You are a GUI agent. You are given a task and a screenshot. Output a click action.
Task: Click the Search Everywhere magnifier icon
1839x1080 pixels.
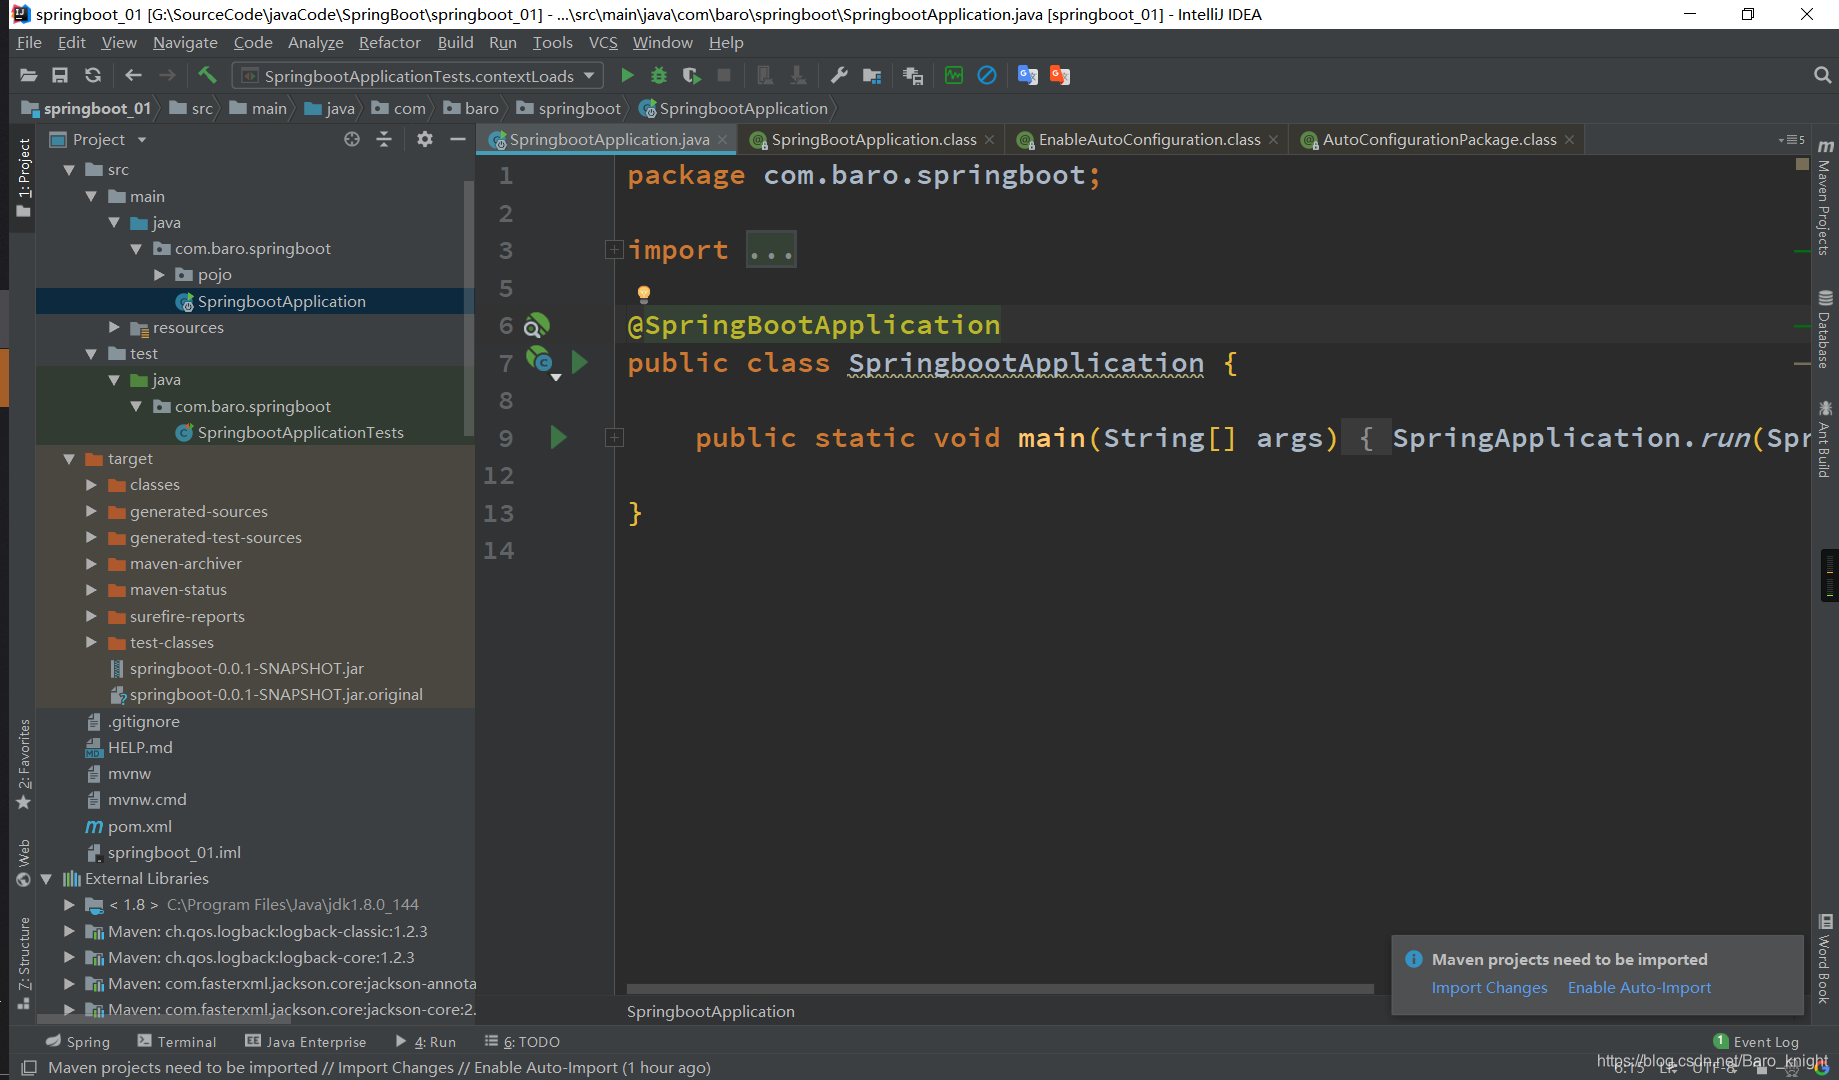[x=1822, y=75]
